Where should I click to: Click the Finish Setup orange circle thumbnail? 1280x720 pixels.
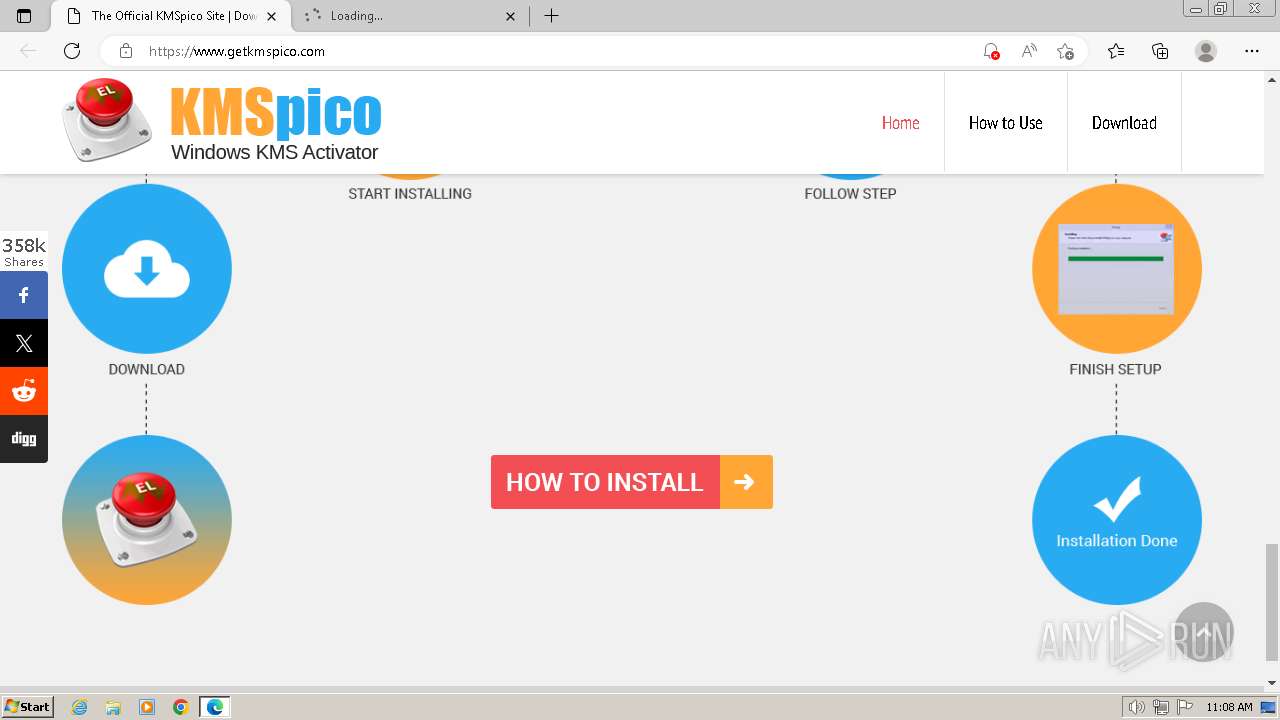coord(1117,268)
